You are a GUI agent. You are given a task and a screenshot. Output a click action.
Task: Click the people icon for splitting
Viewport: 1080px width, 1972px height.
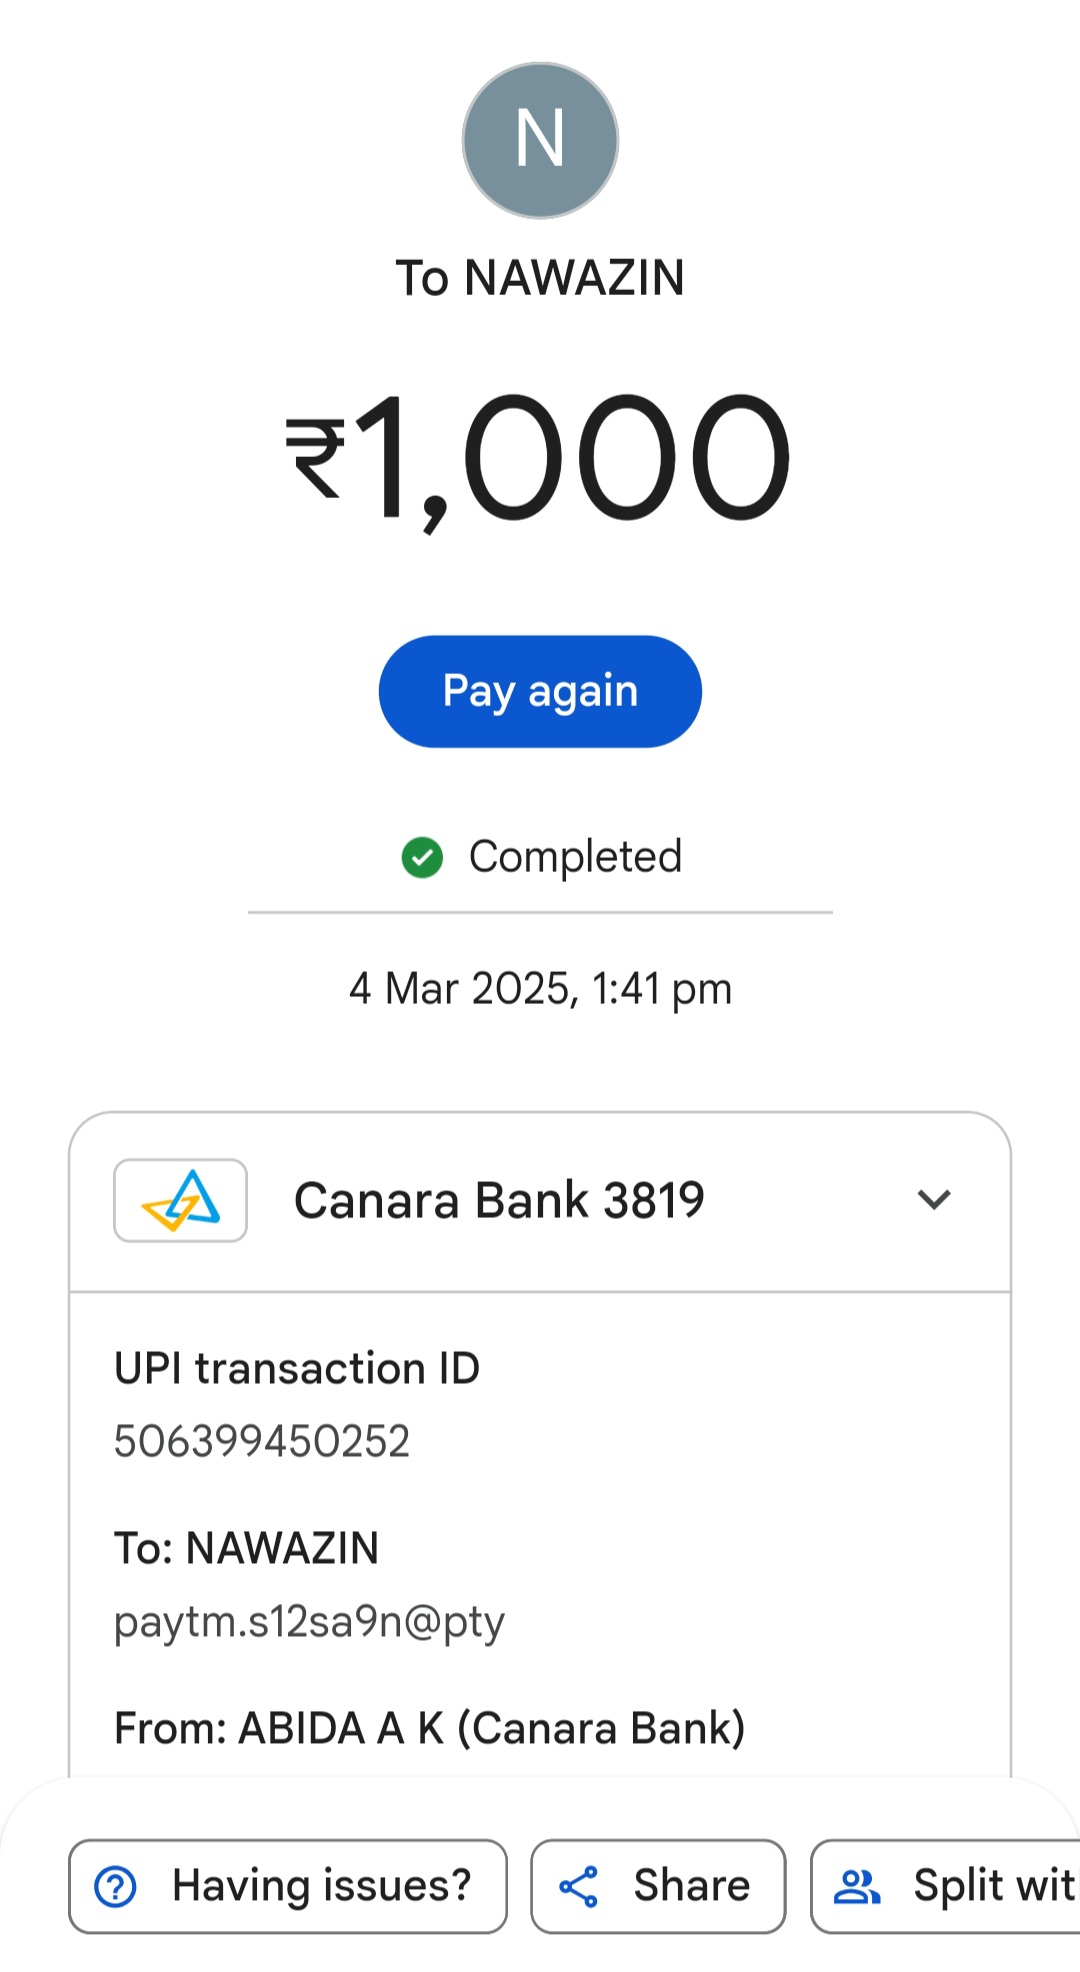pos(857,1887)
